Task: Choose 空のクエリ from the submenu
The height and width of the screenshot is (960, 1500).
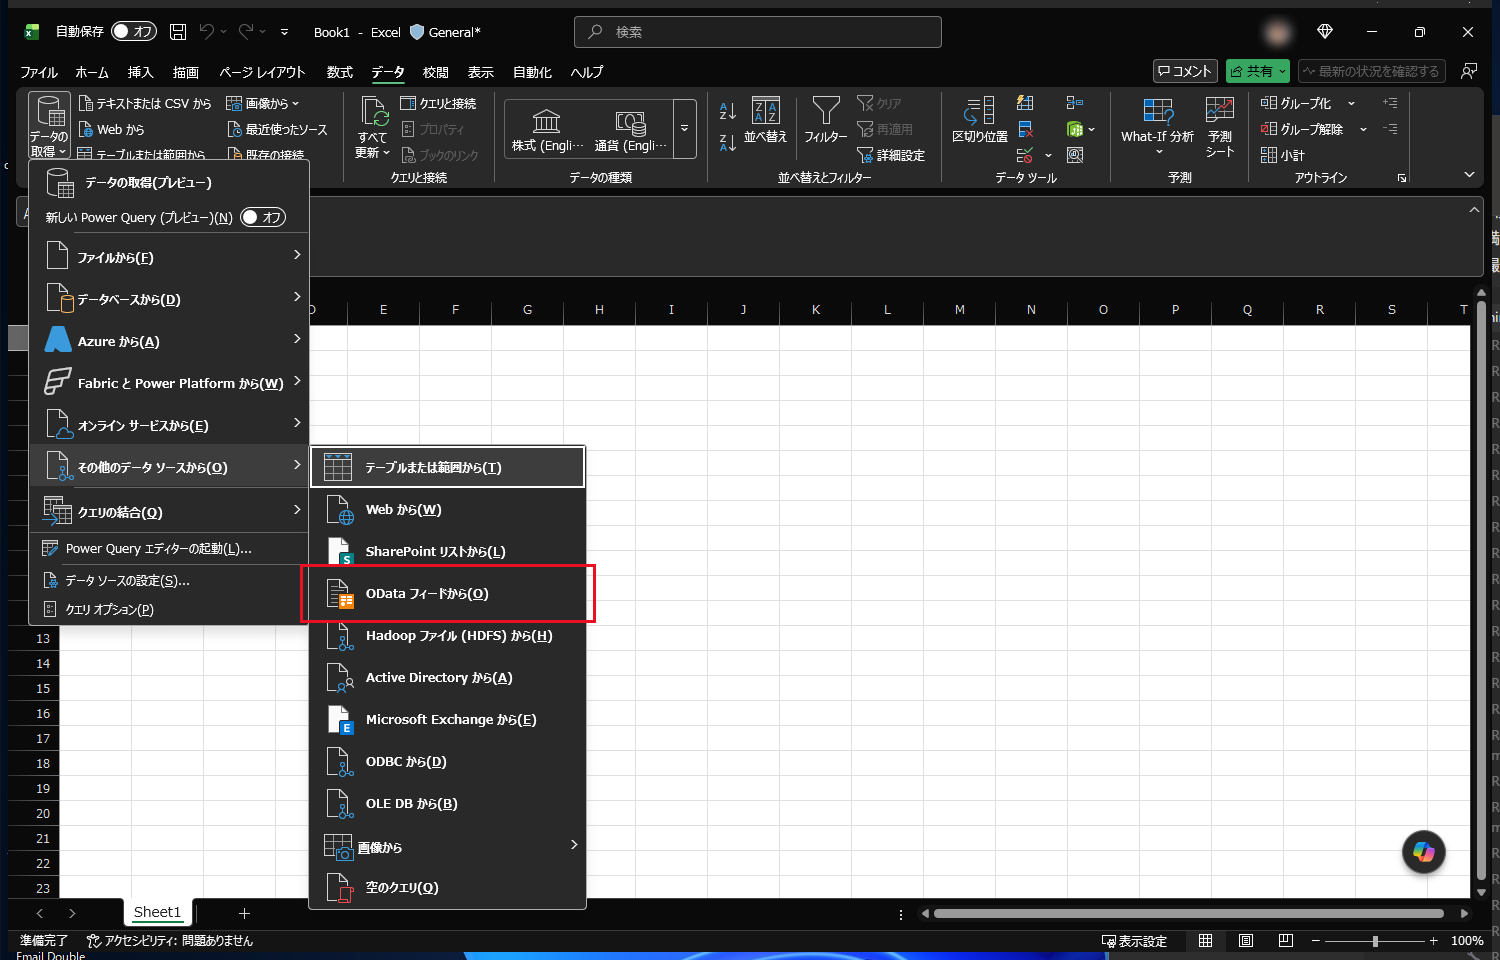Action: click(x=448, y=888)
